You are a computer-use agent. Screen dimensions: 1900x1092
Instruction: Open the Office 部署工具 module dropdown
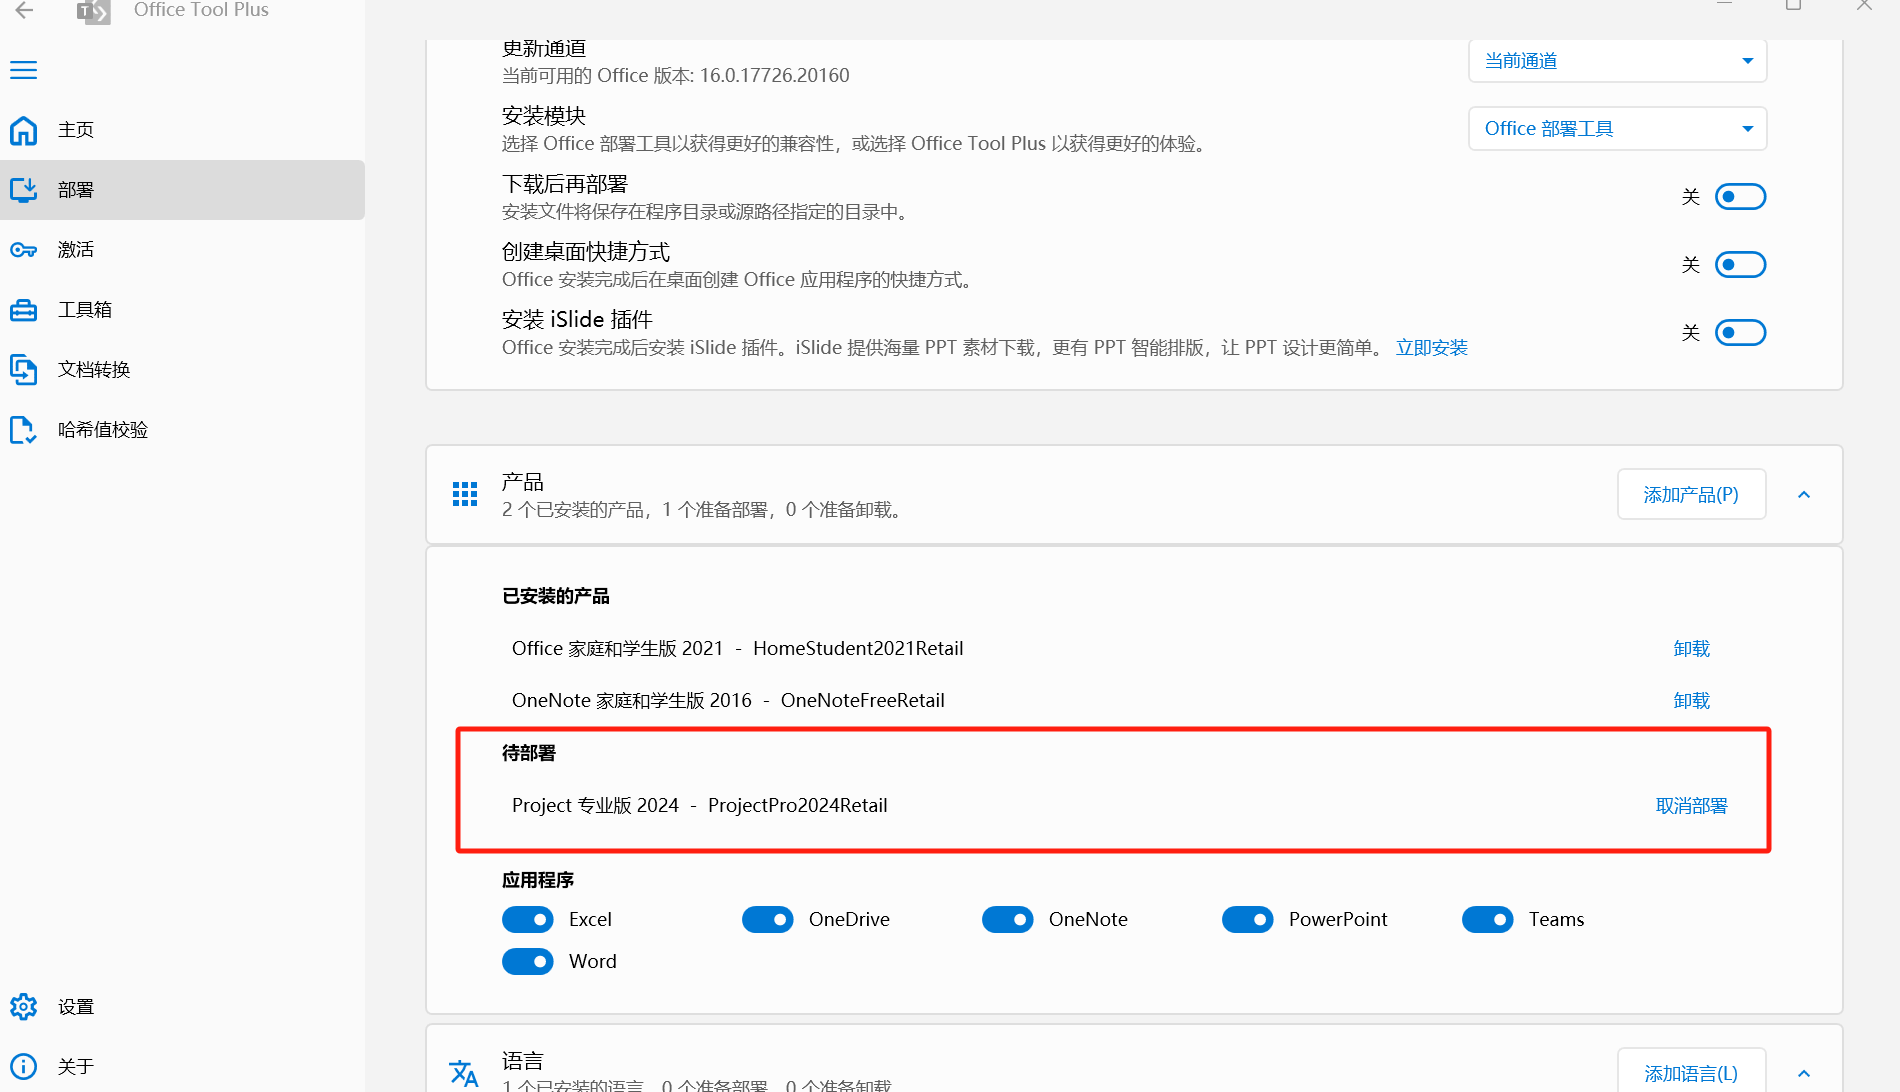click(1617, 129)
